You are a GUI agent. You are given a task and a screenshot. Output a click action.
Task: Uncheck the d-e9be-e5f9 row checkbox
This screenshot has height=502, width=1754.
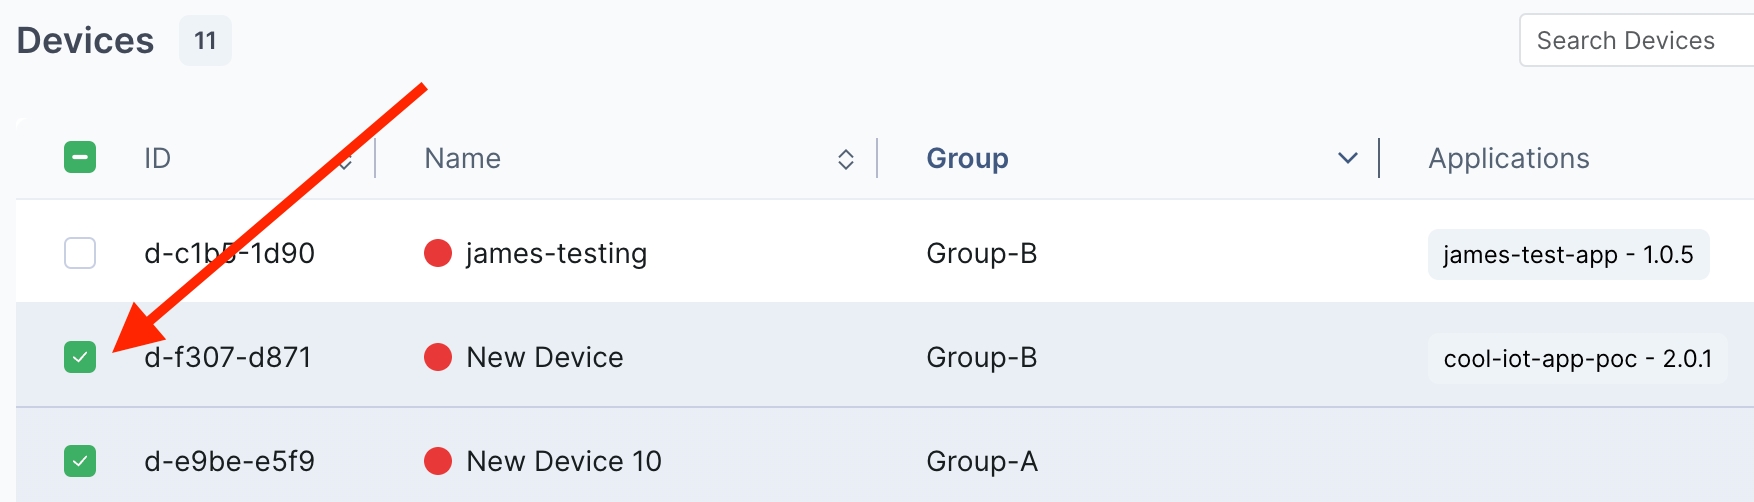coord(80,461)
